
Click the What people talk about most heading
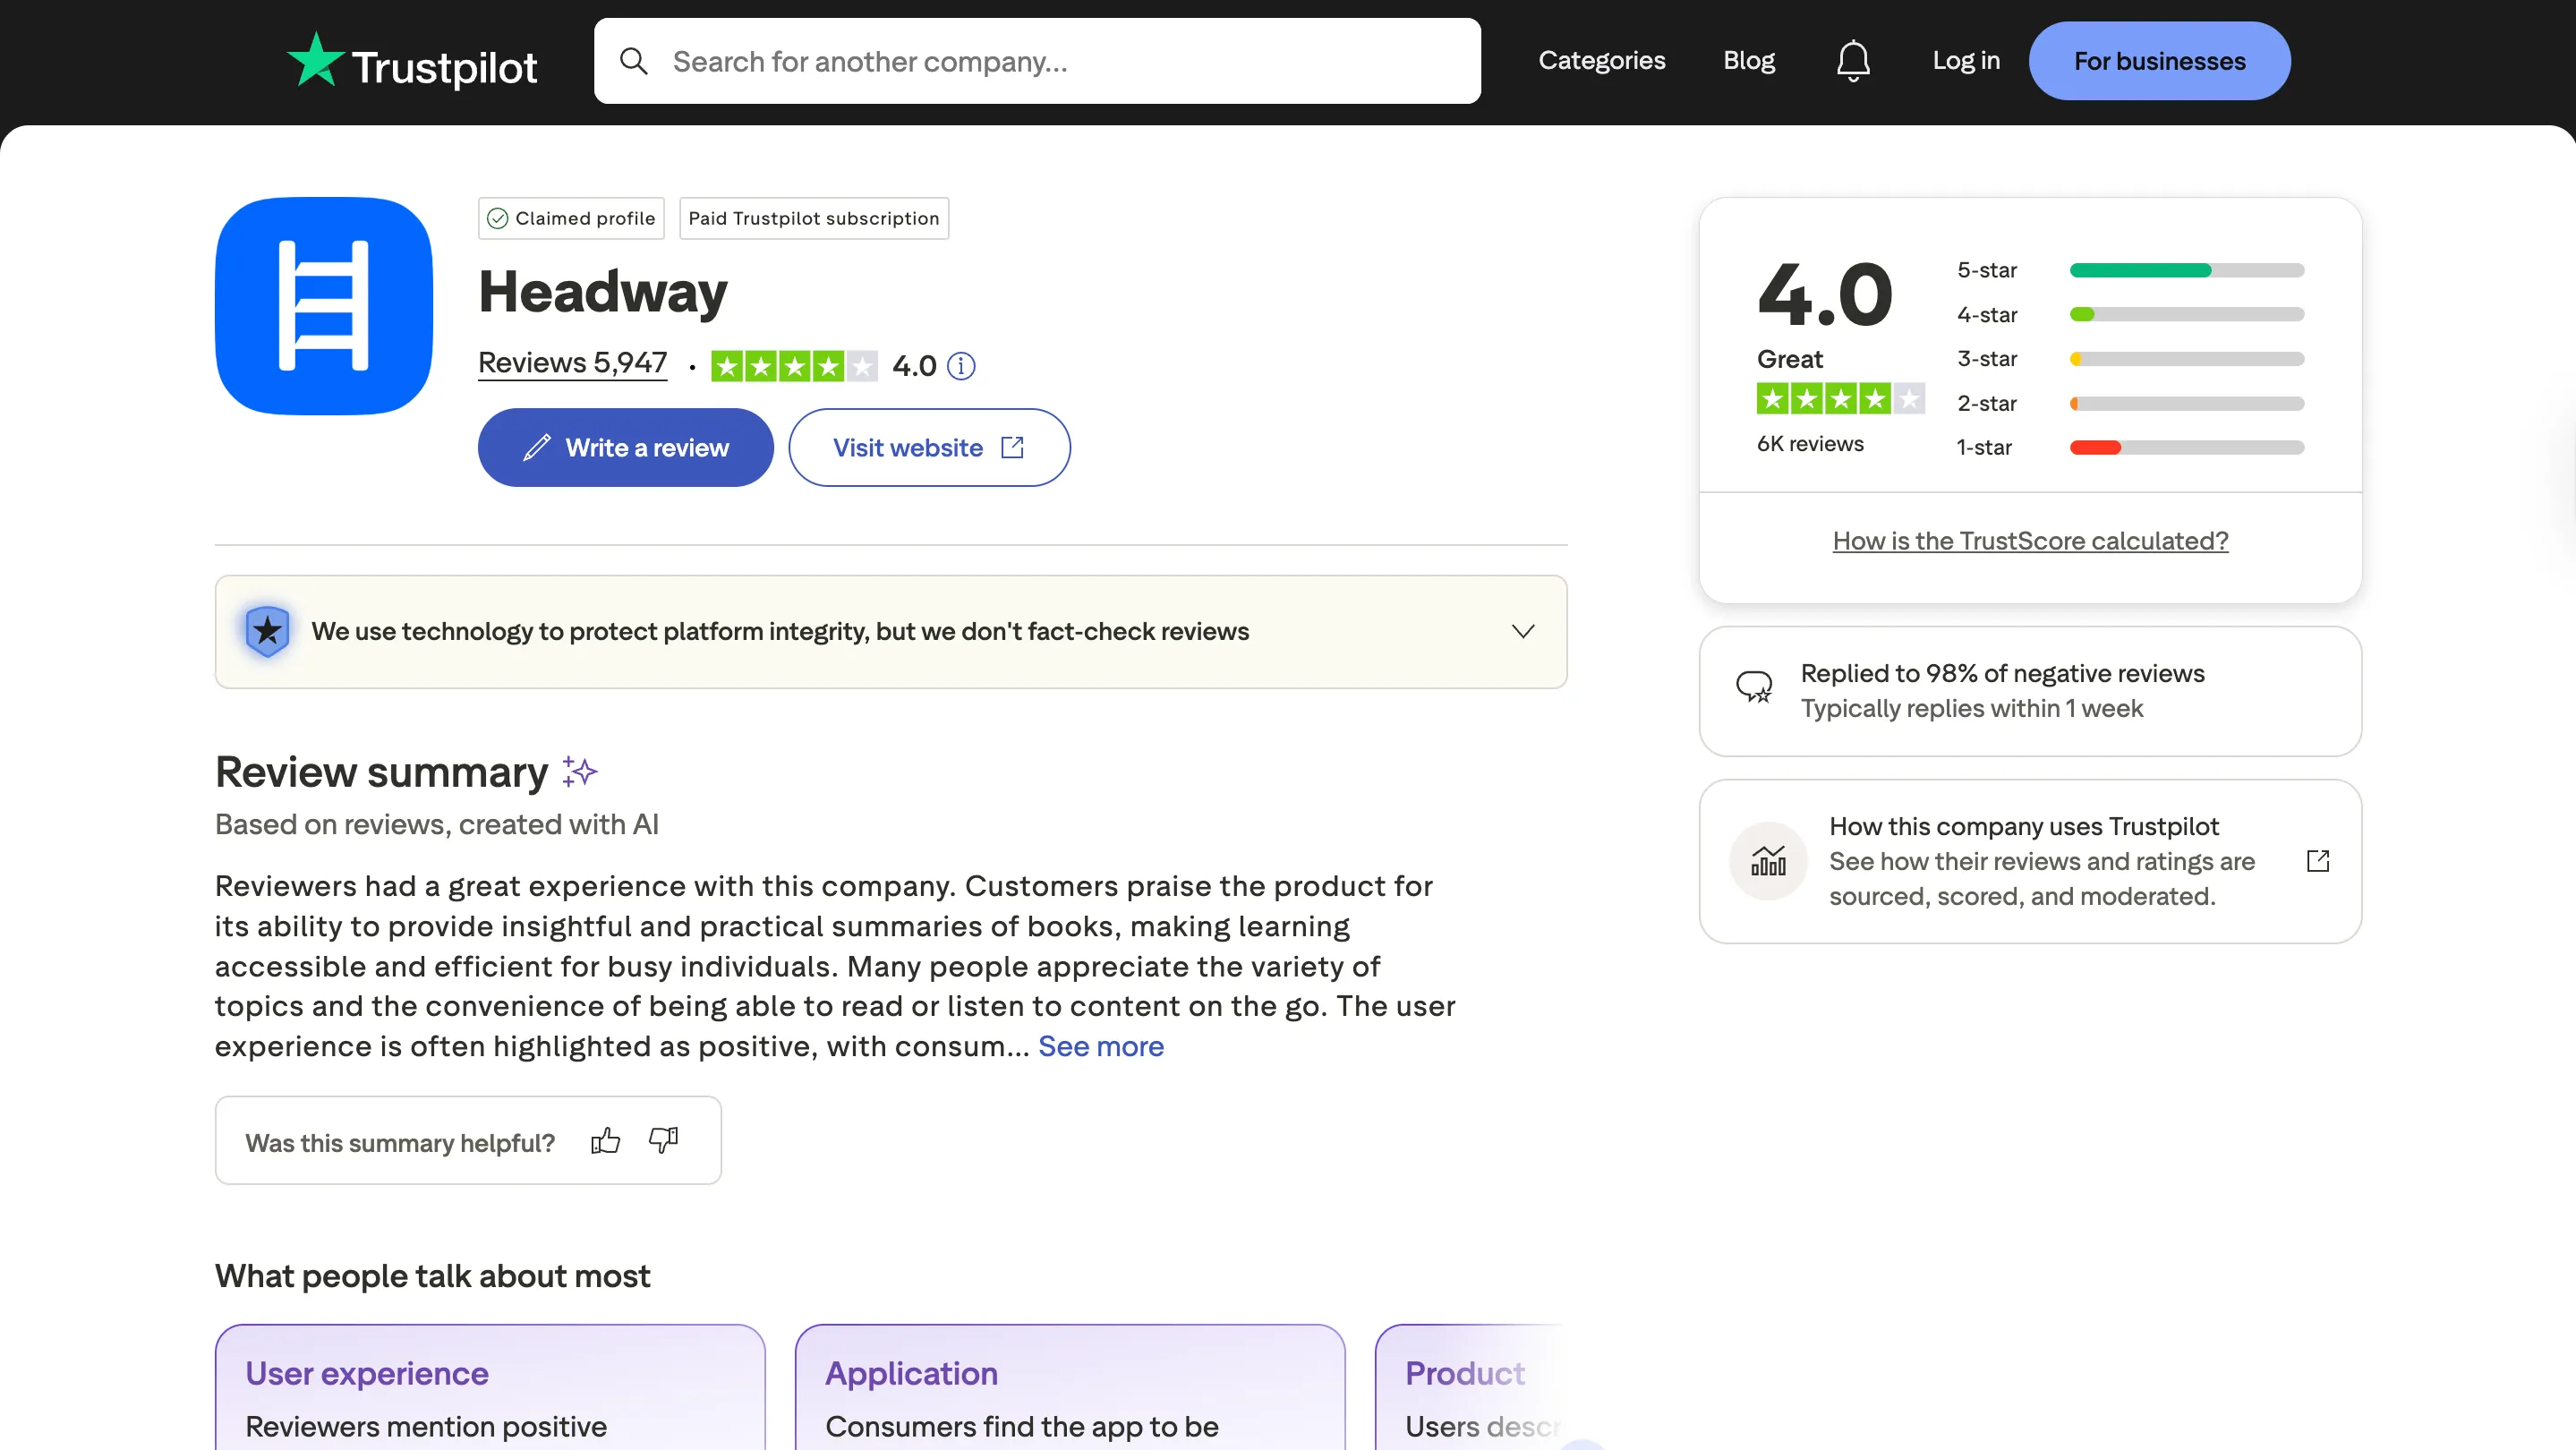(x=432, y=1276)
